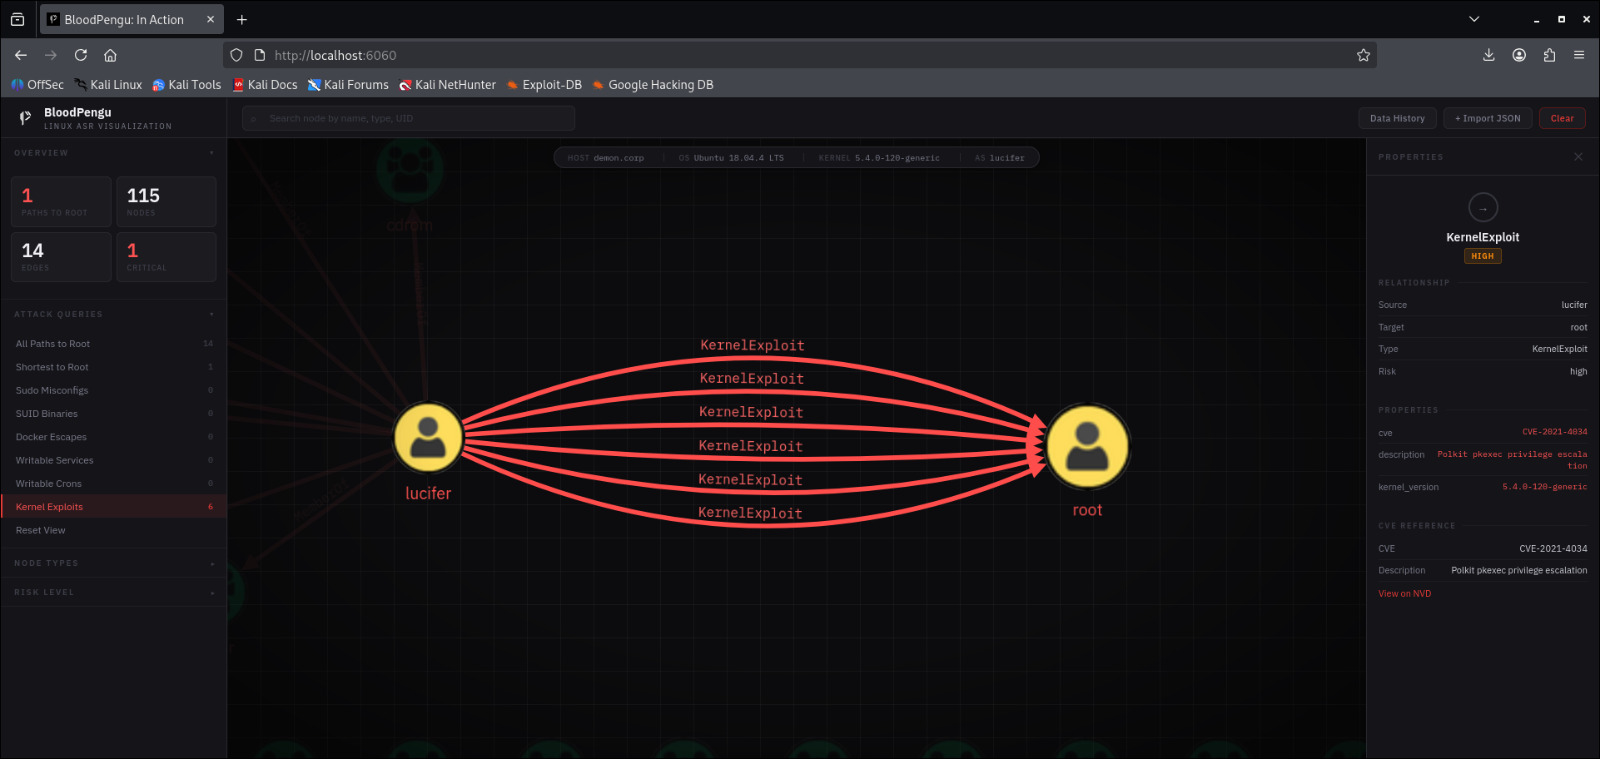This screenshot has width=1600, height=759.
Task: Collapse the Overview section
Action: pos(211,153)
